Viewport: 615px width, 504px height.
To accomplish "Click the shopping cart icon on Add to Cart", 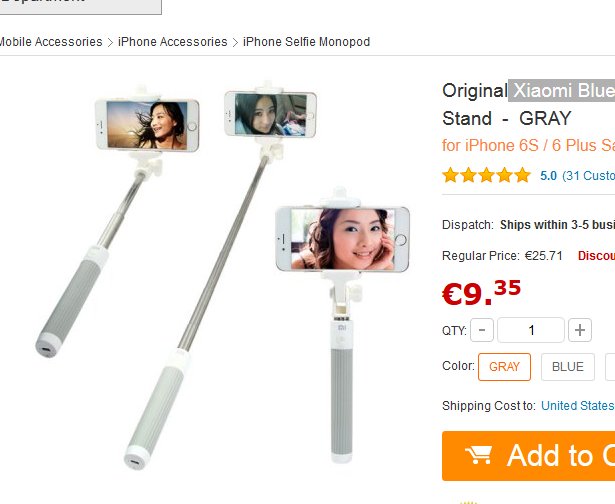I will tap(479, 455).
